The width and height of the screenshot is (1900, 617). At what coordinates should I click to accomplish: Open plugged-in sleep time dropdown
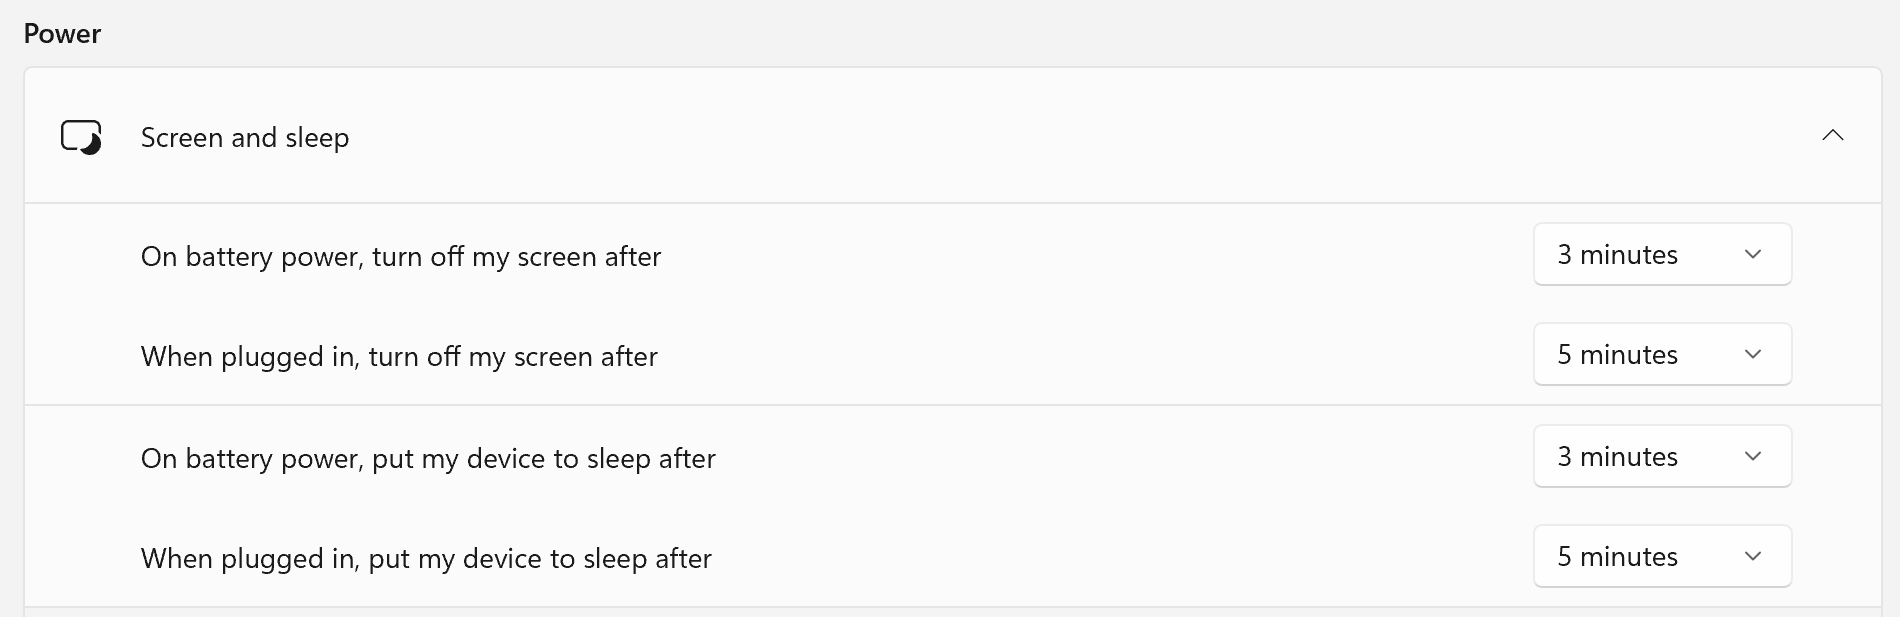[1661, 557]
